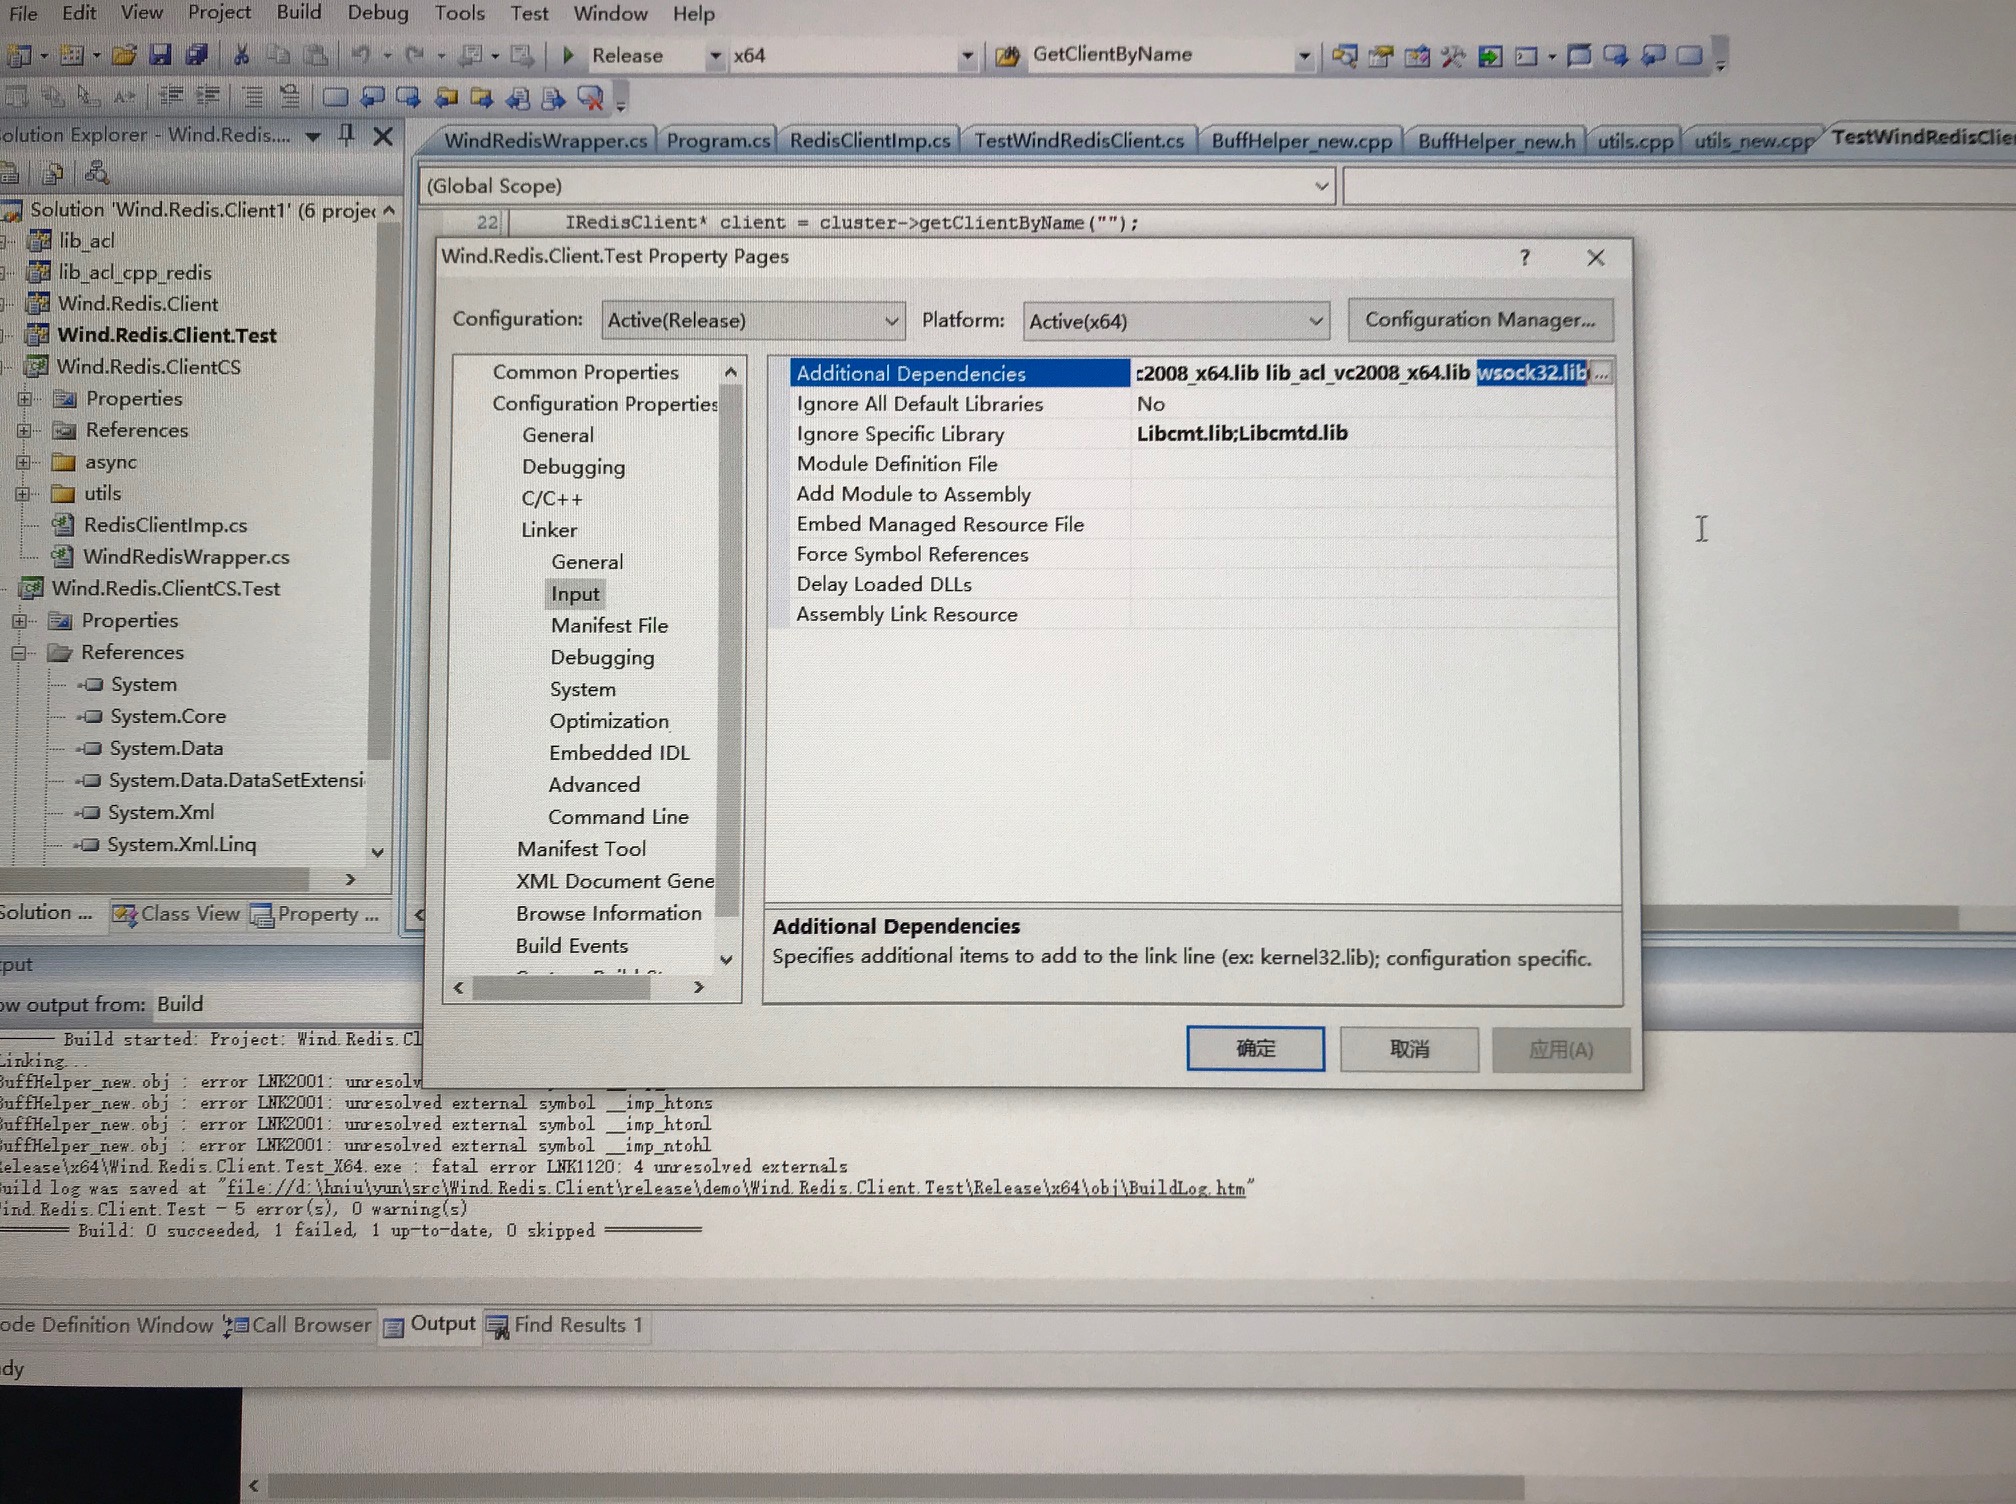Collapse References under Wind.Redis.ClientCS.Test
Screen dimensions: 2016x1504
click(18, 653)
